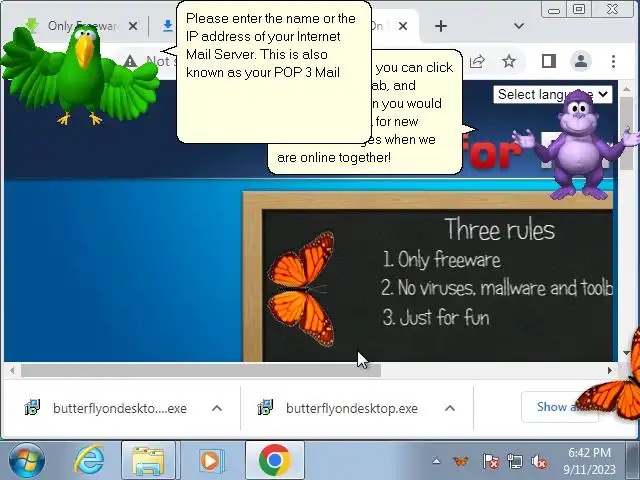
Task: Open the Chrome profile avatar
Action: [x=581, y=61]
